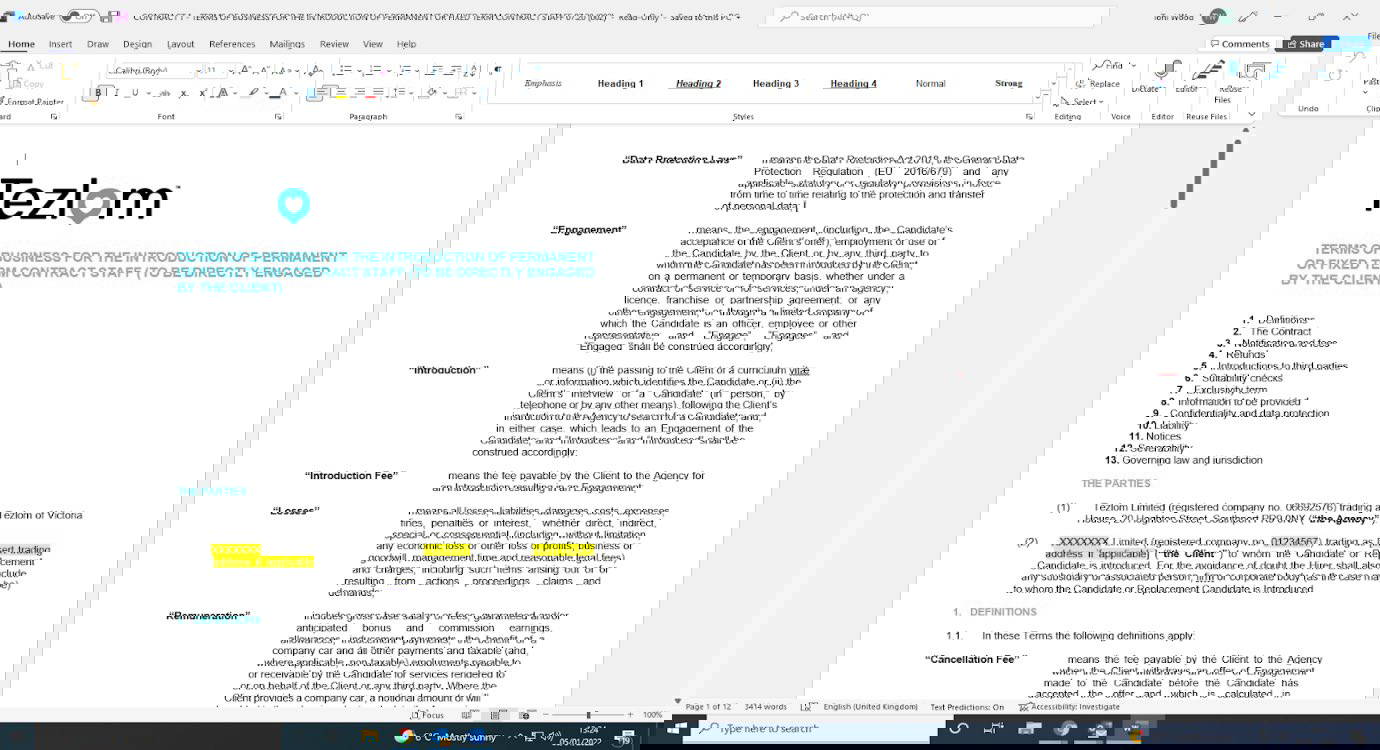Click the Share button
Screen dimensions: 1380x750
click(1306, 44)
